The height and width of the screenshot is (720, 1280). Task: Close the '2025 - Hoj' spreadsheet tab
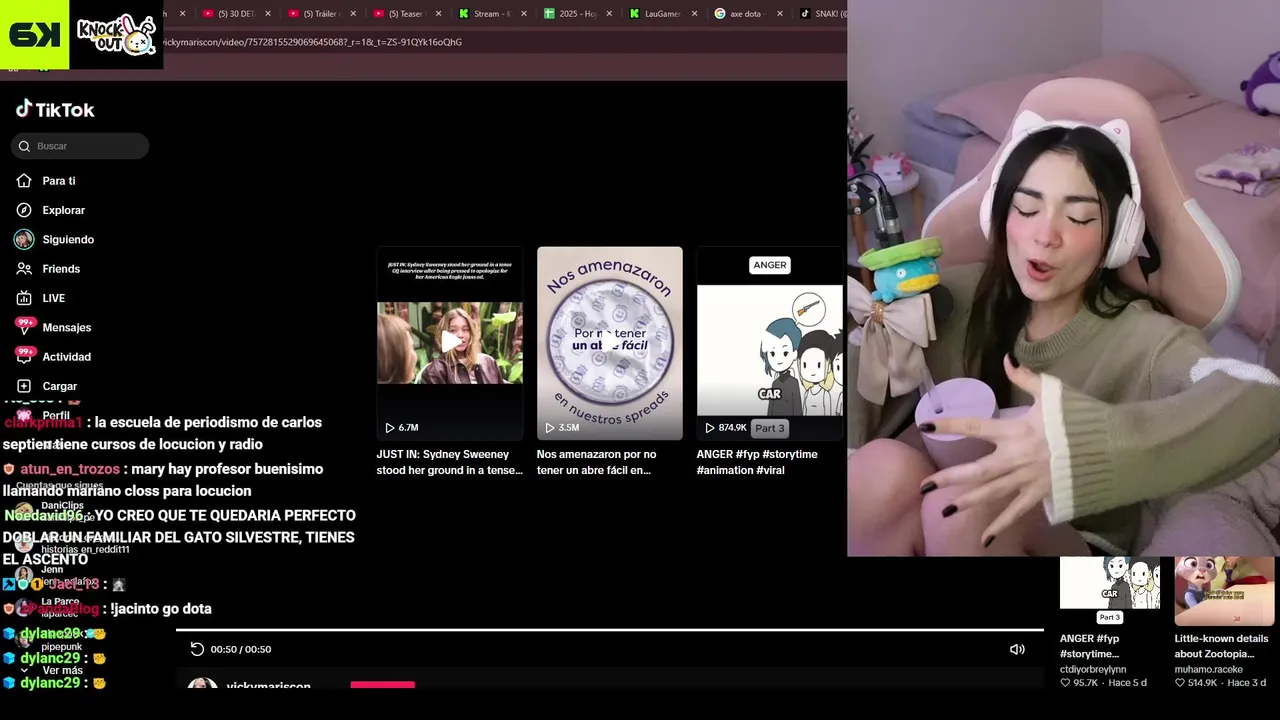609,14
